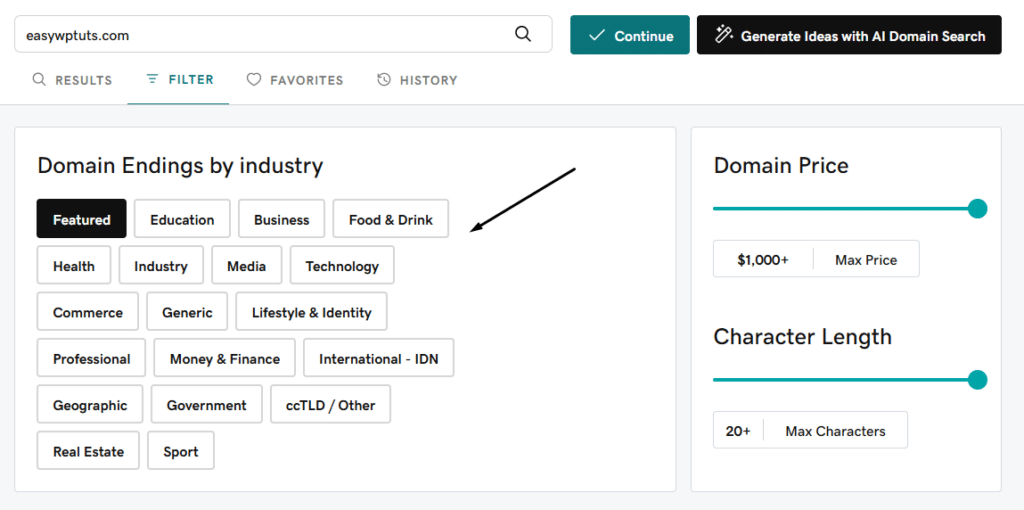Image resolution: width=1024 pixels, height=510 pixels.
Task: Click the filter lines icon
Action: (152, 79)
